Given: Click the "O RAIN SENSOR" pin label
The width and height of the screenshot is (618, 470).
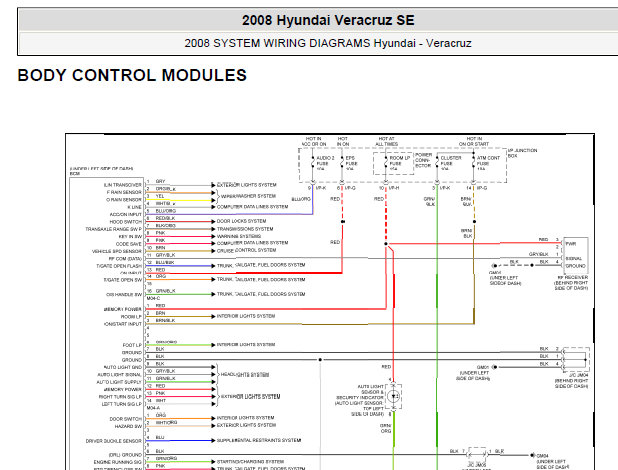Looking at the screenshot, I should tap(124, 200).
